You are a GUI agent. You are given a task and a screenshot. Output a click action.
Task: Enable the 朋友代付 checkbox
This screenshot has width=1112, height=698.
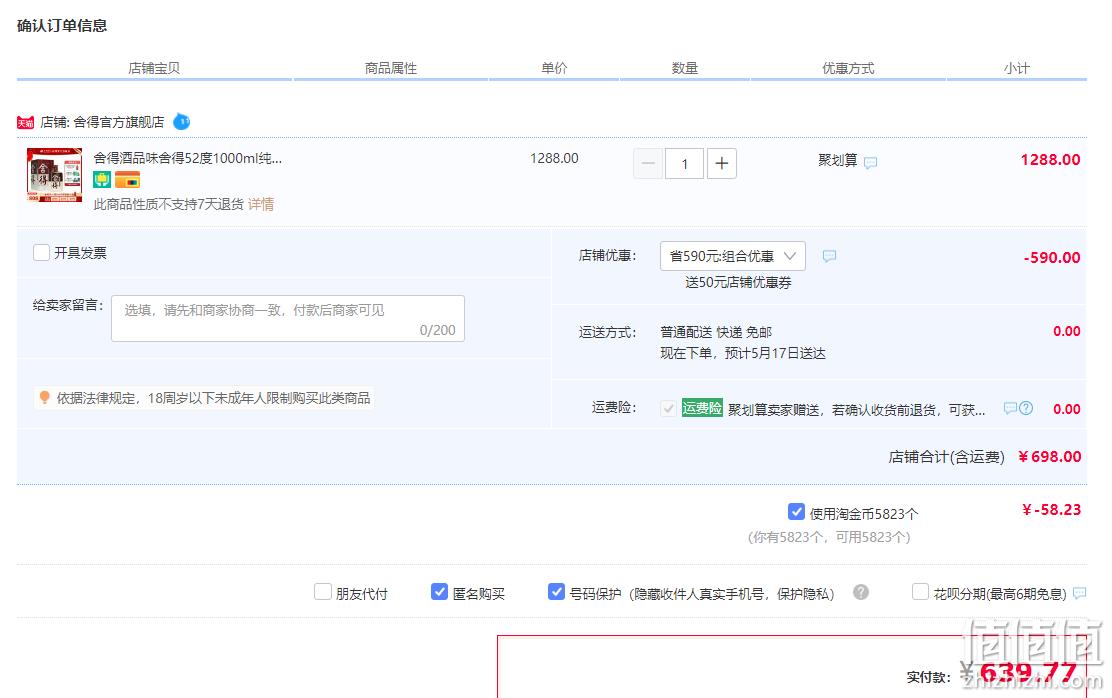[x=323, y=592]
